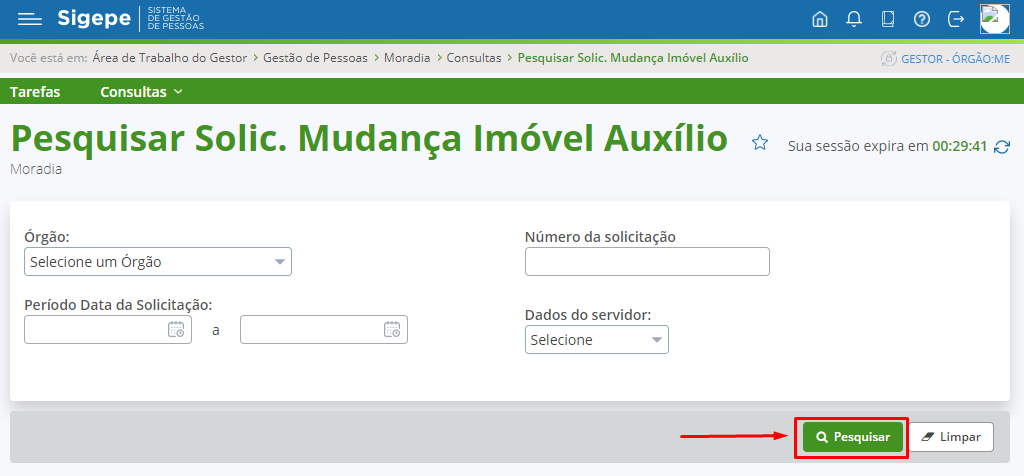1024x476 pixels.
Task: Log out using the exit icon
Action: coord(956,20)
